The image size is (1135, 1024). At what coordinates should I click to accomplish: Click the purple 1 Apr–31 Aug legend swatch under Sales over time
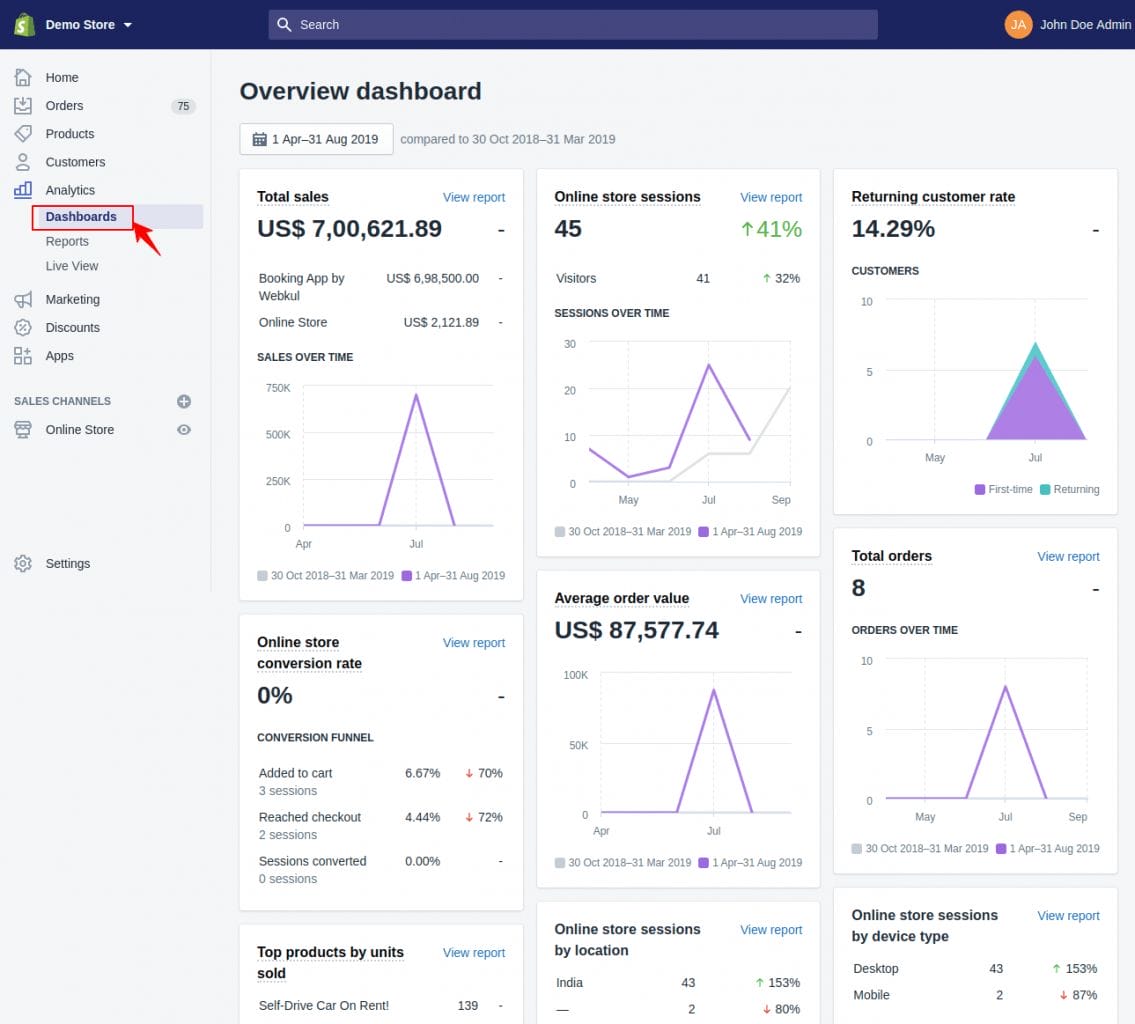(407, 576)
